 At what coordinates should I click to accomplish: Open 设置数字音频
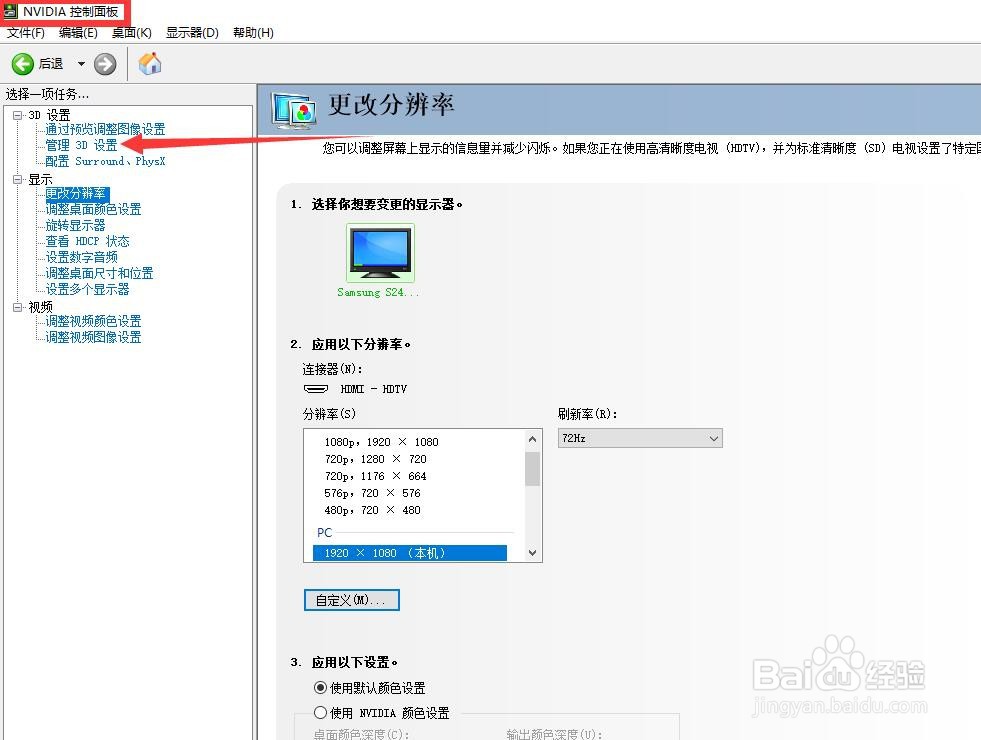(x=81, y=257)
